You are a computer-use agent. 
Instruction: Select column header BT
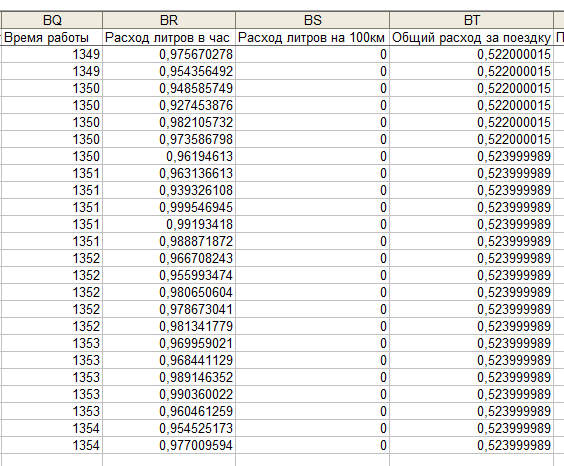click(472, 20)
